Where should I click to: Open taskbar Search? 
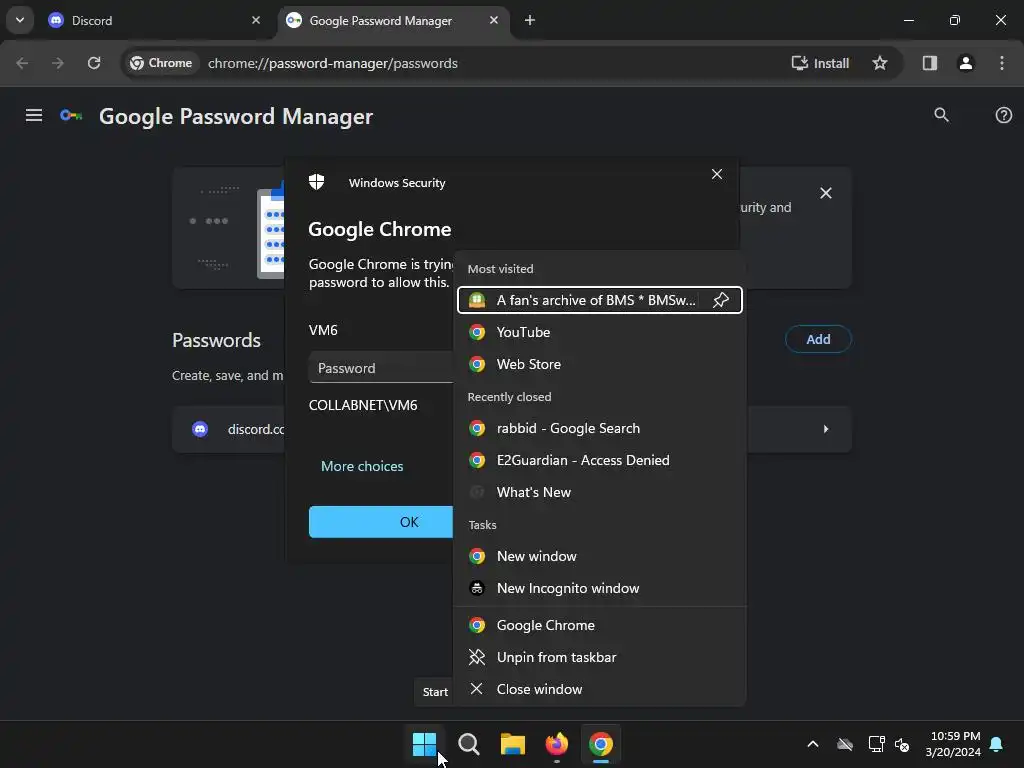[468, 744]
